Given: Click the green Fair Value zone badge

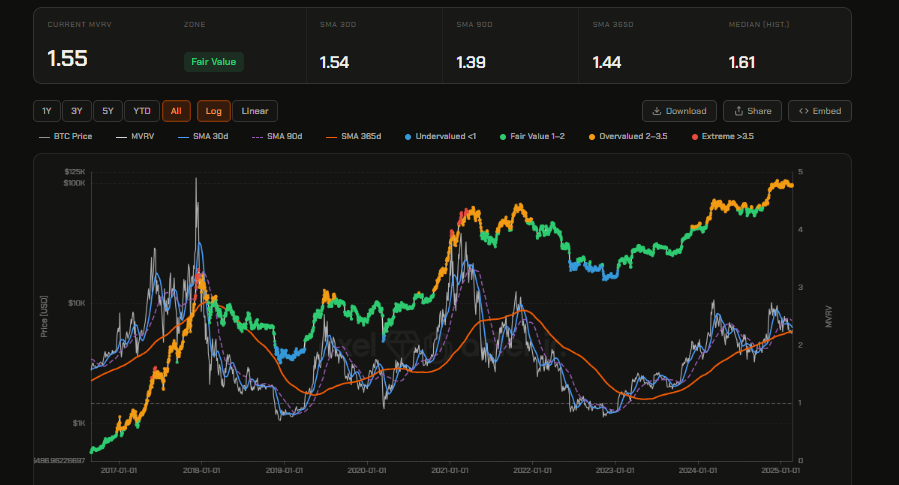Looking at the screenshot, I should [214, 62].
